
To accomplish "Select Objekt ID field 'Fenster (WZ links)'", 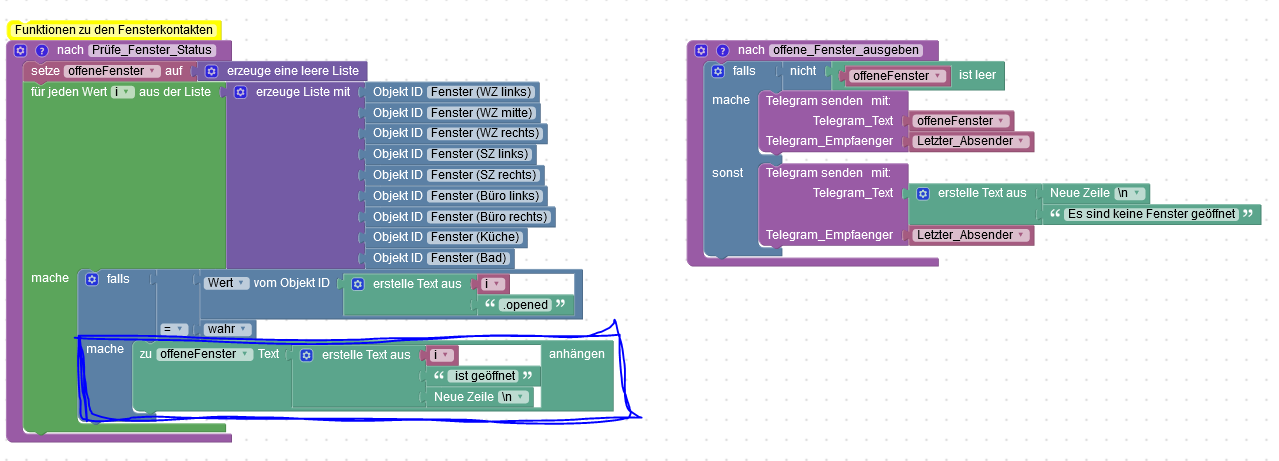I will pyautogui.click(x=480, y=92).
